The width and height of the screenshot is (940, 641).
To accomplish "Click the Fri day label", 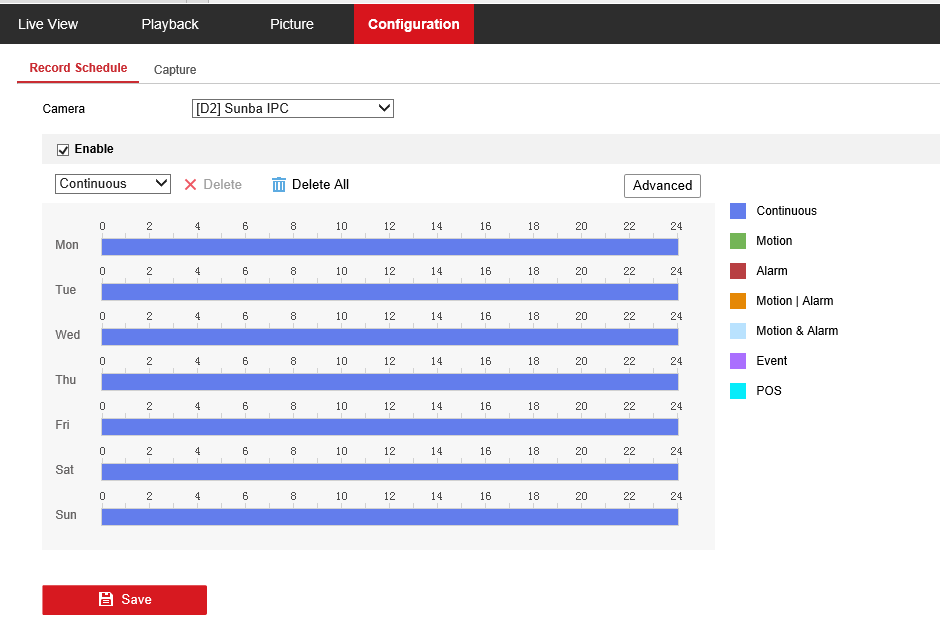I will click(x=62, y=425).
